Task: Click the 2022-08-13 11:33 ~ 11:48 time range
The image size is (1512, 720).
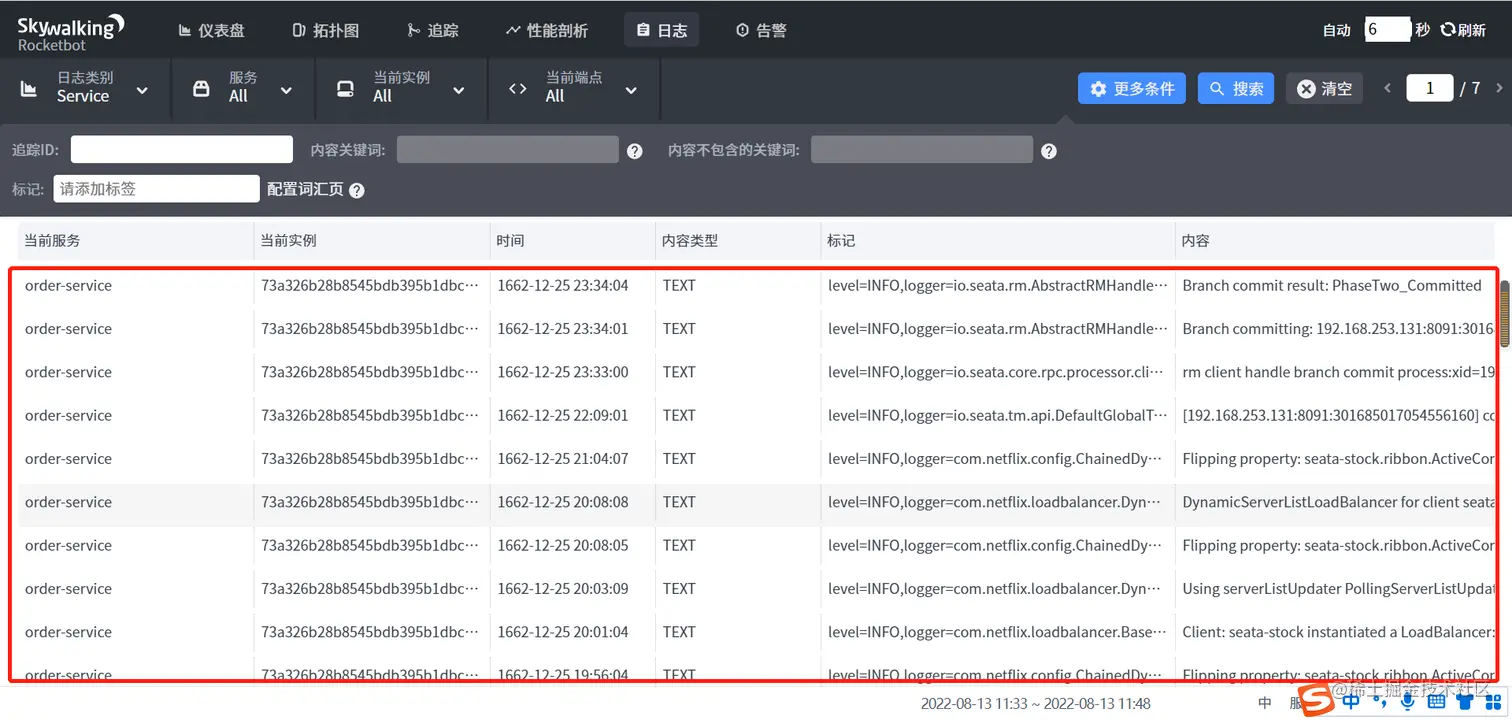Action: pyautogui.click(x=1036, y=704)
